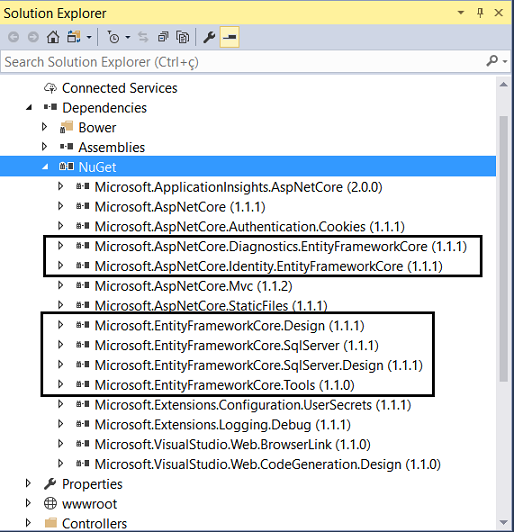
Task: Select Microsoft.AspNetCore.Mvc (1.1.2) package
Action: pos(193,286)
